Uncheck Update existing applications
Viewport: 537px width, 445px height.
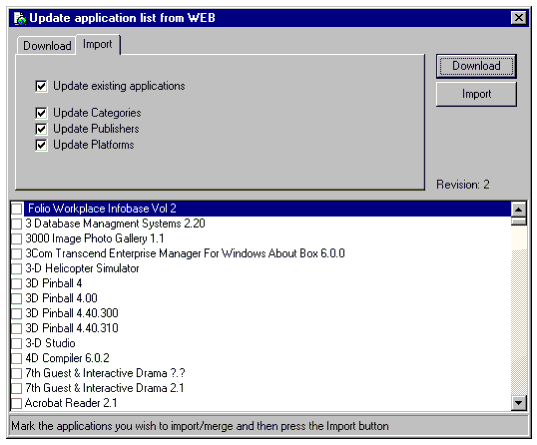pos(41,86)
